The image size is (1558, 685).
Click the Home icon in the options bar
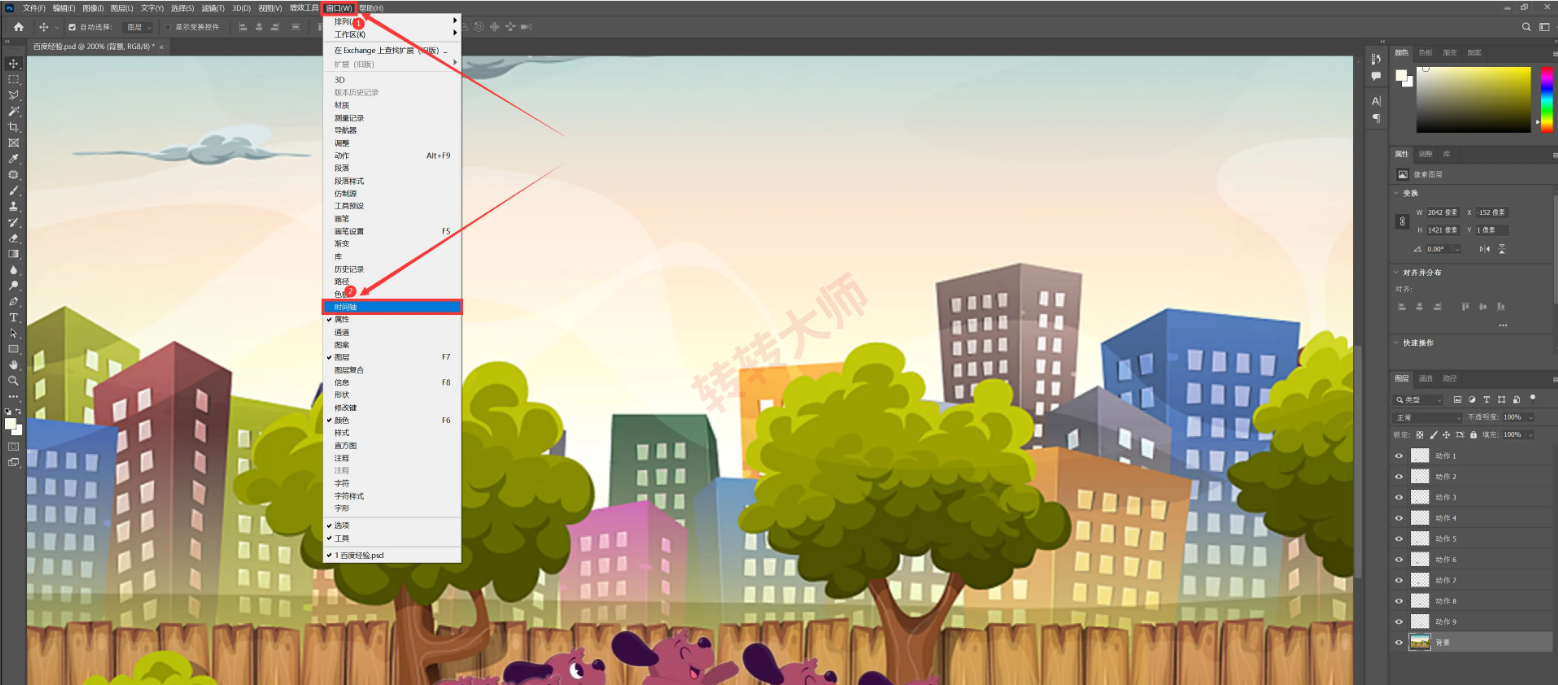pos(18,27)
